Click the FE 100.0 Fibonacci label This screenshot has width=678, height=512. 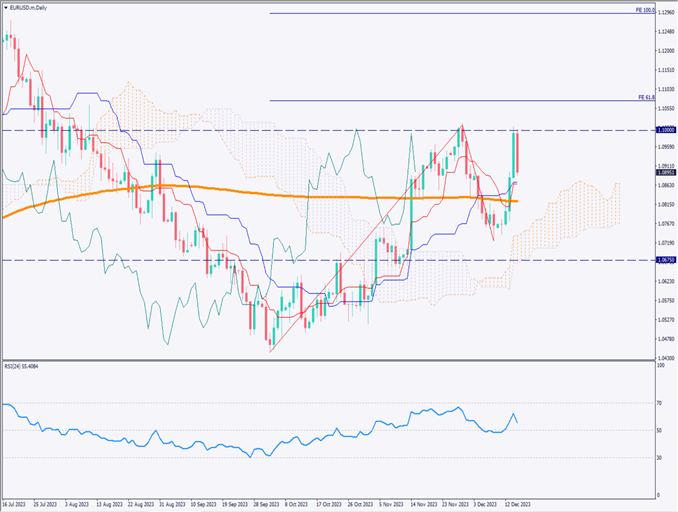pos(645,10)
